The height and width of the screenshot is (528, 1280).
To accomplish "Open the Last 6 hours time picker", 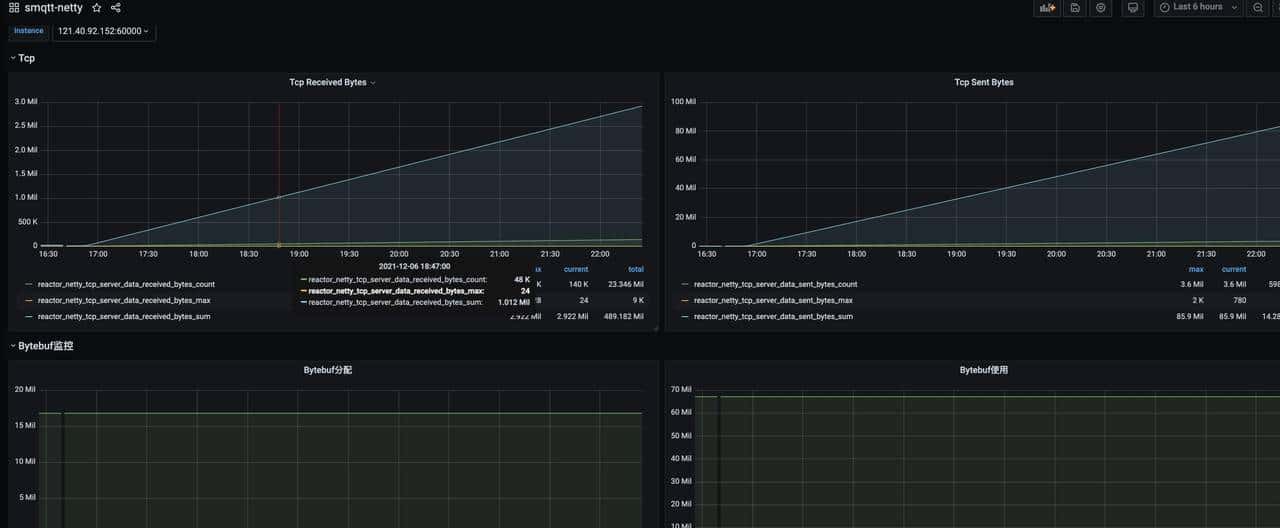I will click(x=1198, y=7).
